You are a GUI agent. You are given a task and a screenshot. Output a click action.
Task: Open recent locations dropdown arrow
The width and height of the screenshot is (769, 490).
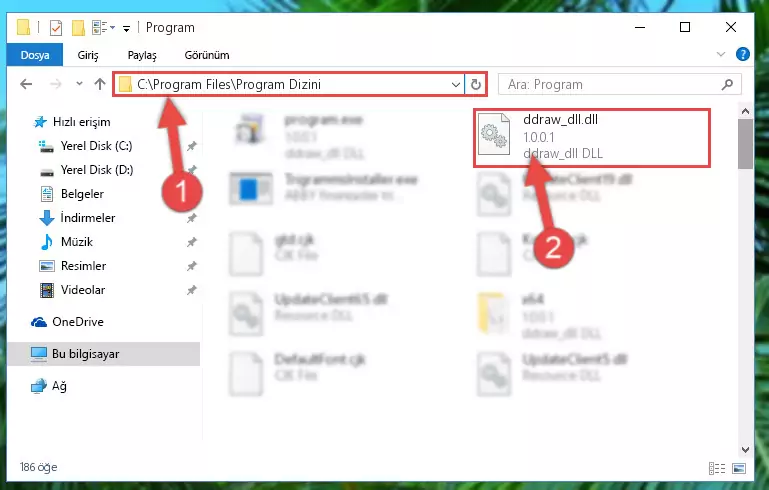point(79,84)
